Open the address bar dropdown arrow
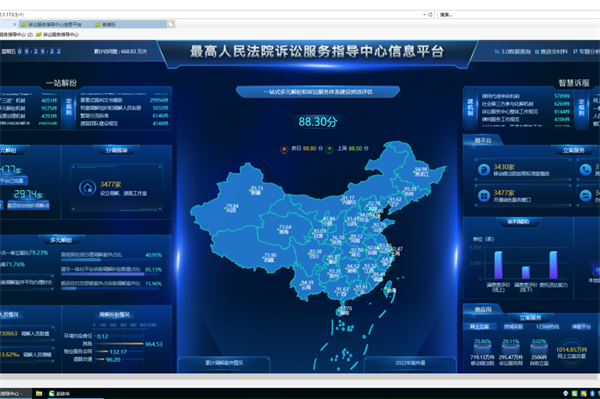 coord(424,15)
